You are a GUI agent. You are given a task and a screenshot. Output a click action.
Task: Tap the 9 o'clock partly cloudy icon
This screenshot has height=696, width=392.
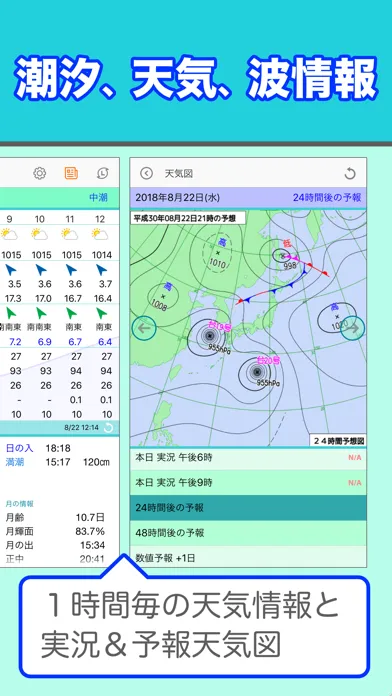(x=9, y=233)
